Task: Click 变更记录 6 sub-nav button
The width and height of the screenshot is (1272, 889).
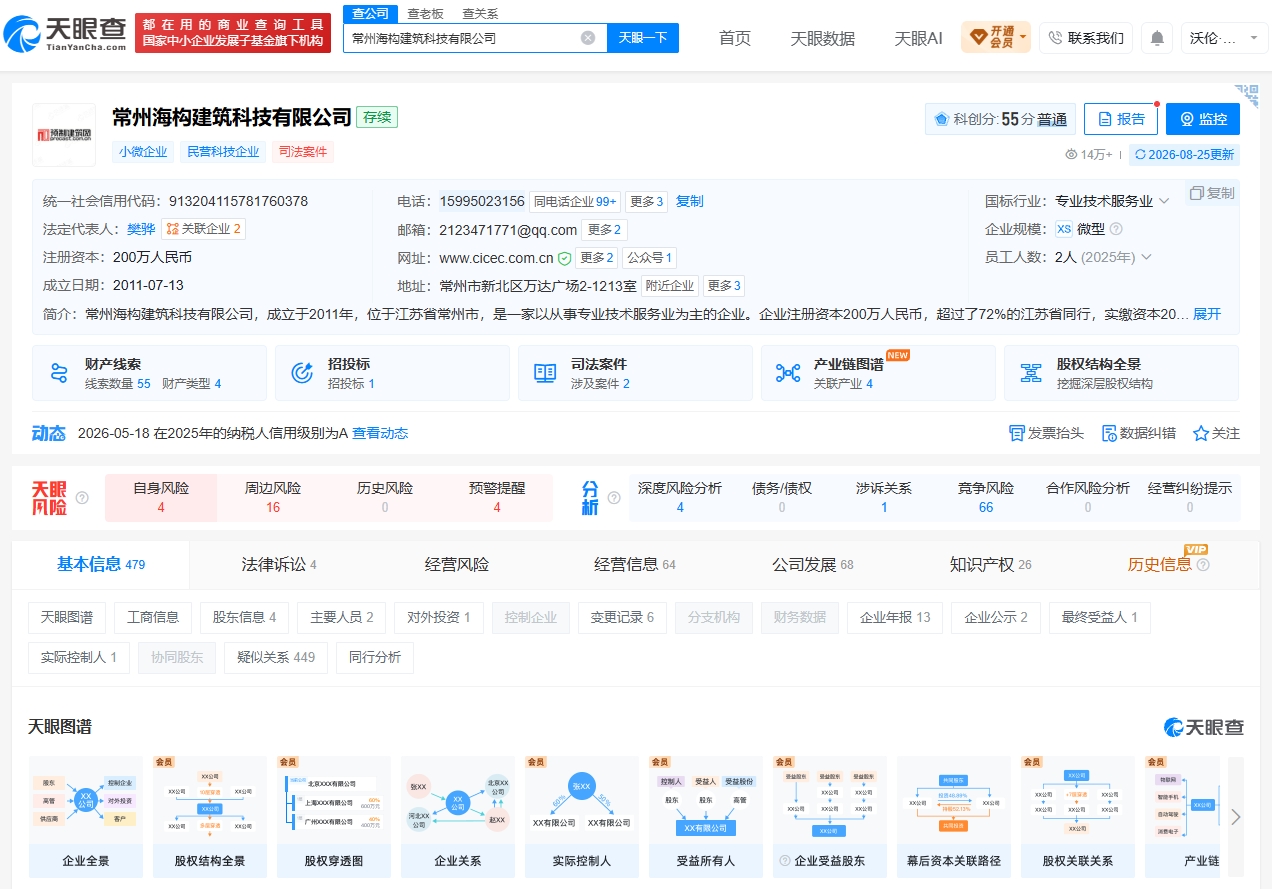Action: (x=623, y=617)
